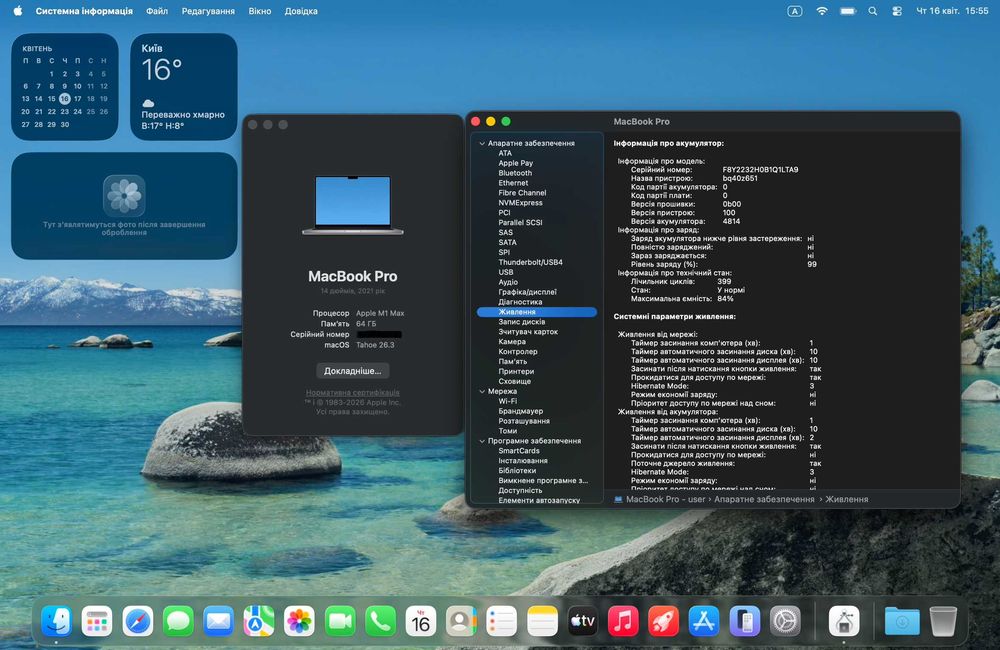The height and width of the screenshot is (650, 1000).
Task: Open Maps app in Dock
Action: (x=259, y=621)
